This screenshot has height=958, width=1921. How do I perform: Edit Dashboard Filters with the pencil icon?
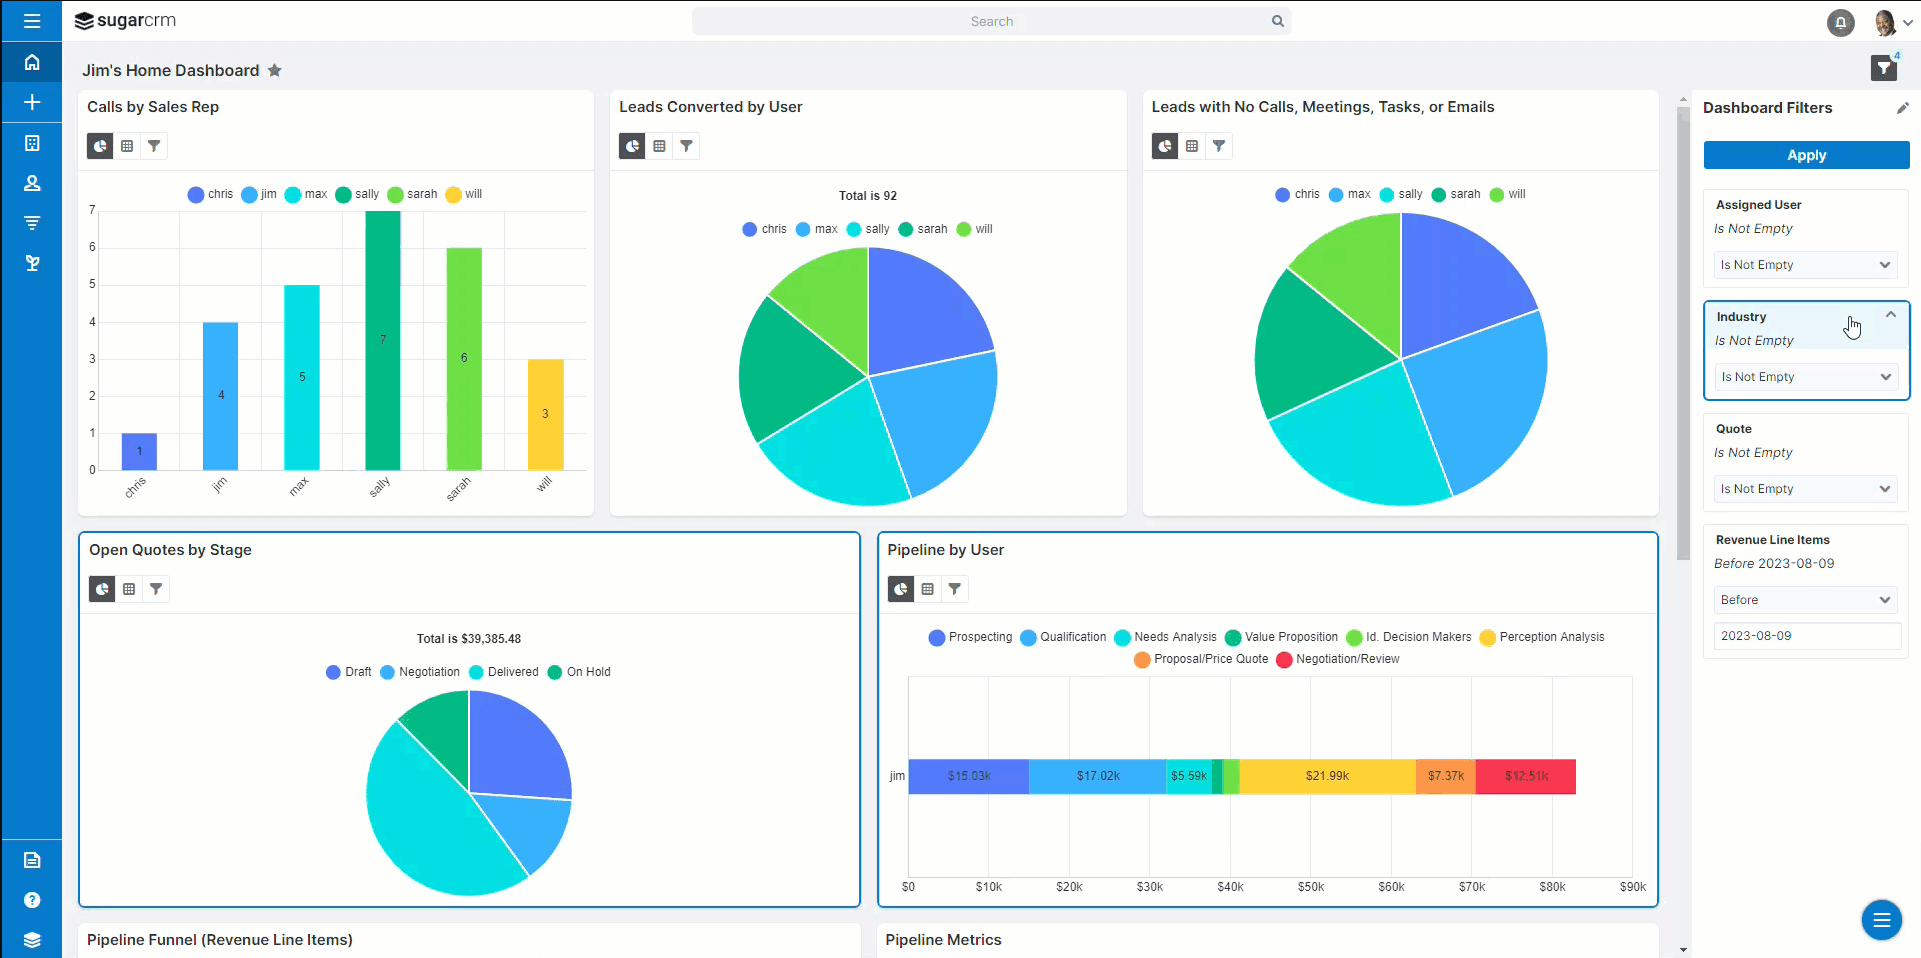coord(1903,108)
